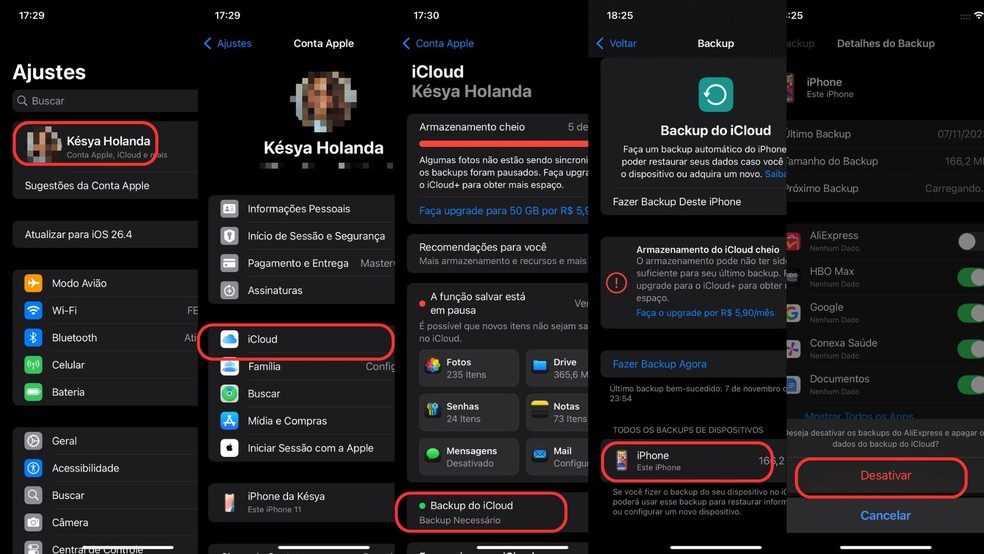Tap the Mídia e Compras App Store icon
Viewport: 984px width, 554px height.
click(x=229, y=420)
